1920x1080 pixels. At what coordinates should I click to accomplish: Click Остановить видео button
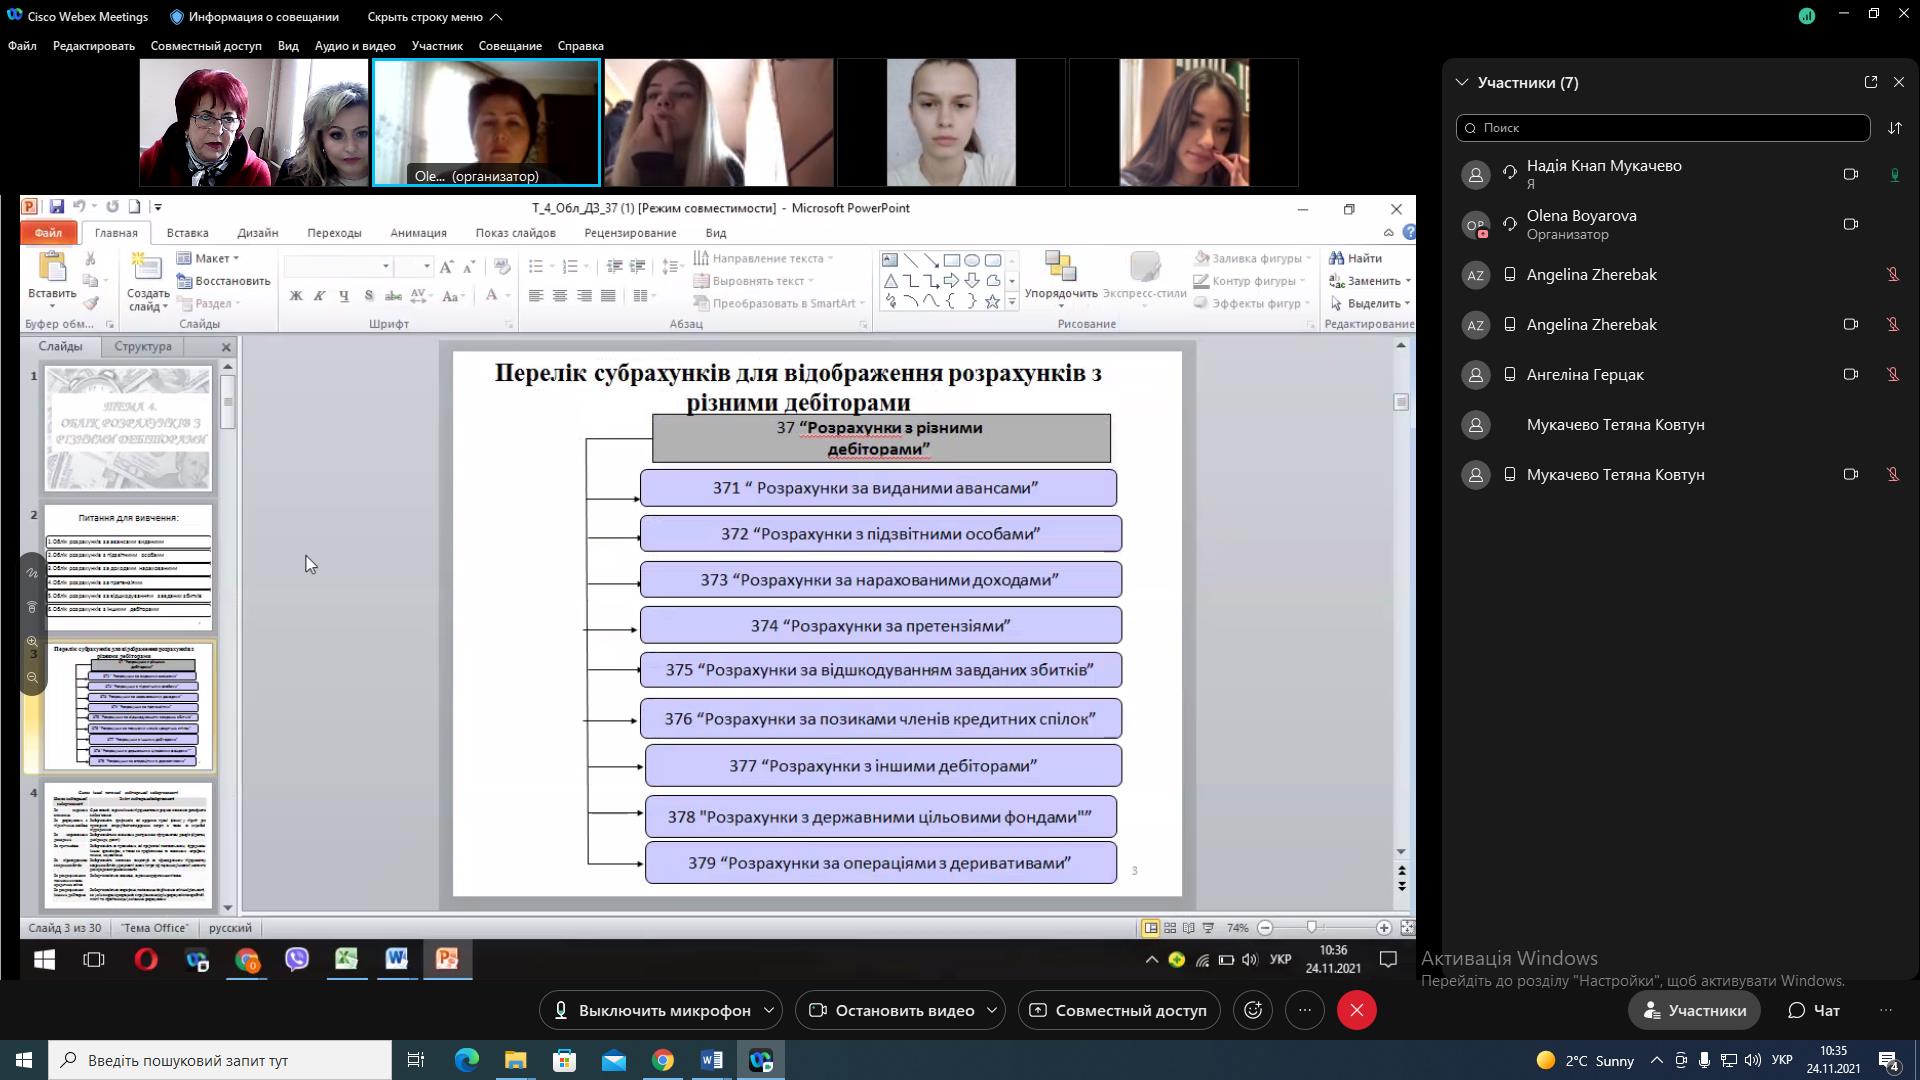tap(891, 1010)
